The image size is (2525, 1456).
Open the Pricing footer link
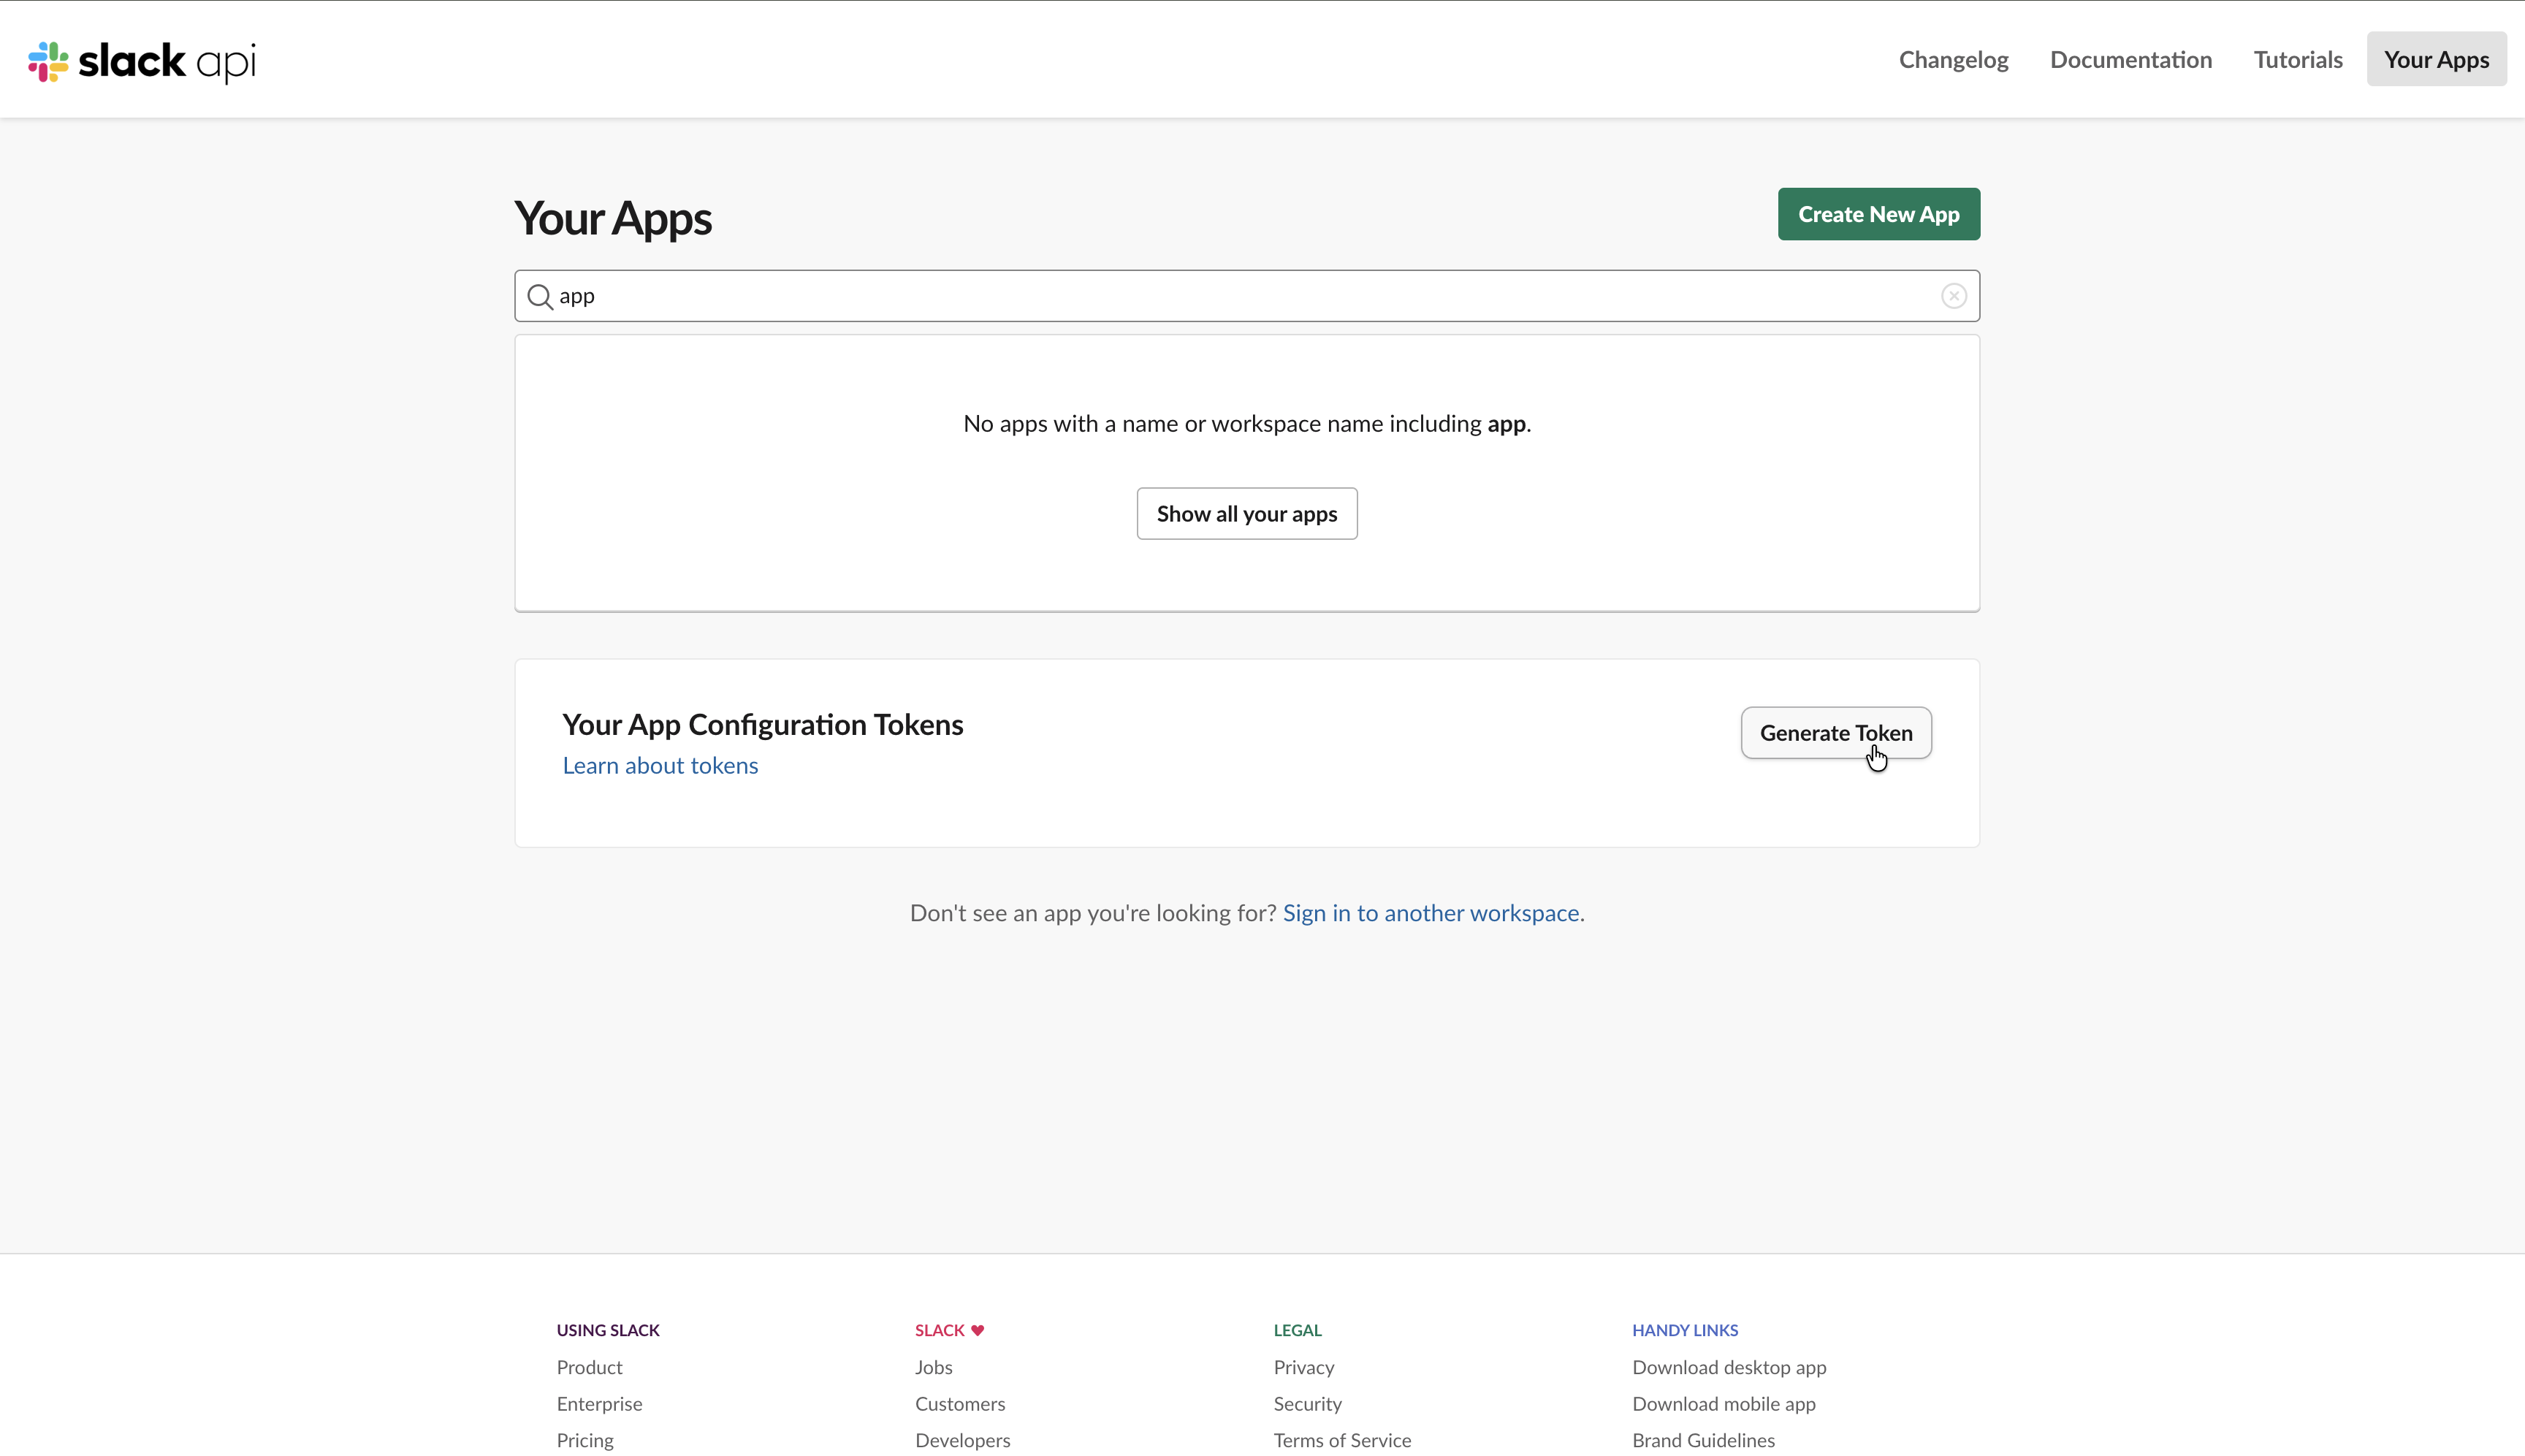point(585,1440)
